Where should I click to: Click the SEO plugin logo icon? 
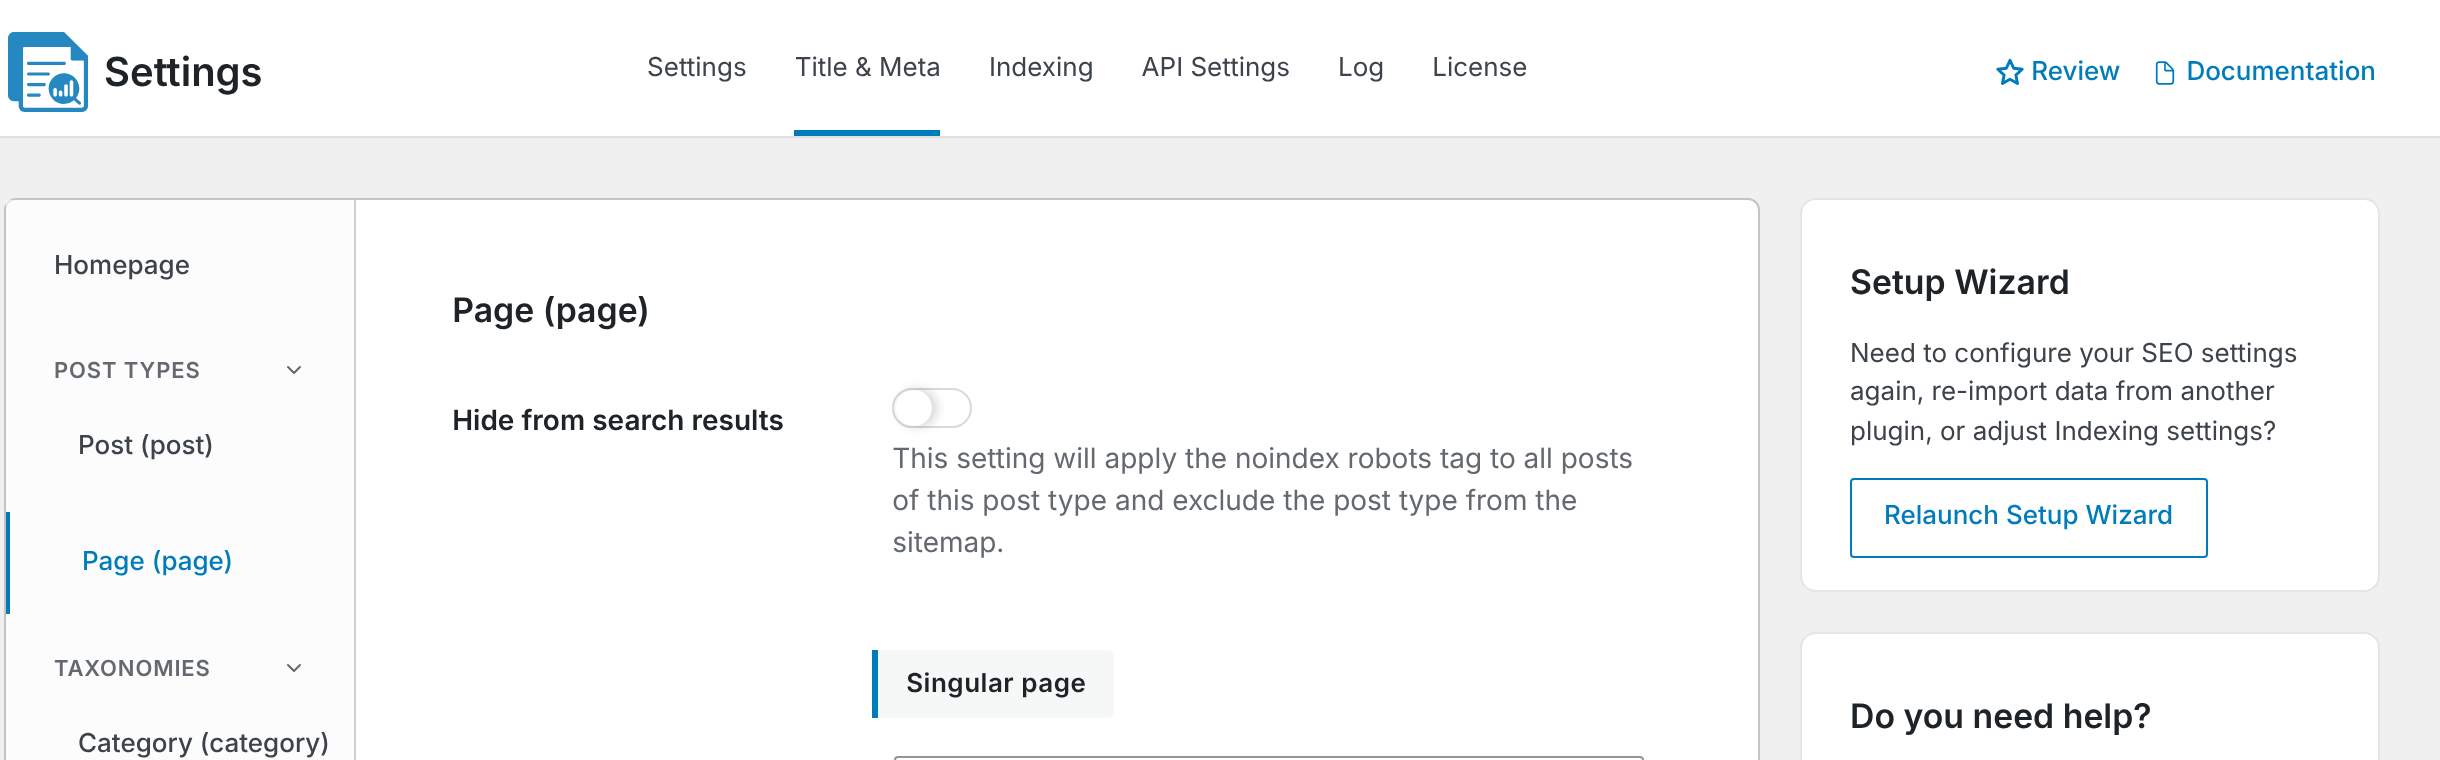point(48,72)
